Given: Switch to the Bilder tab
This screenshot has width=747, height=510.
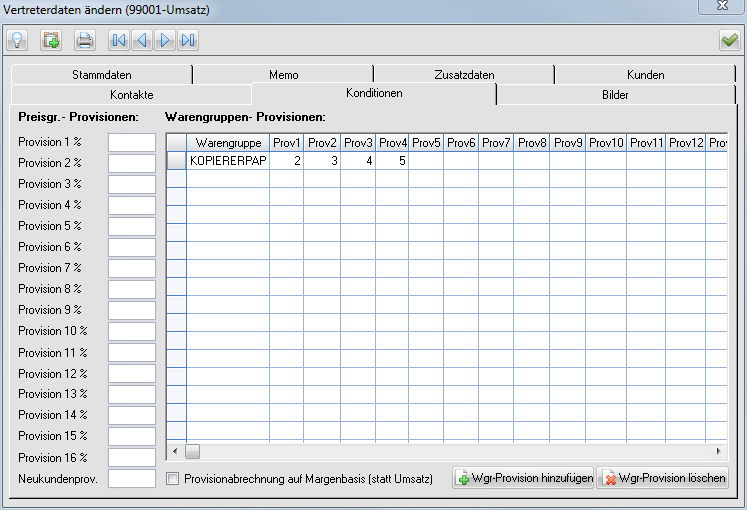Looking at the screenshot, I should tap(615, 94).
